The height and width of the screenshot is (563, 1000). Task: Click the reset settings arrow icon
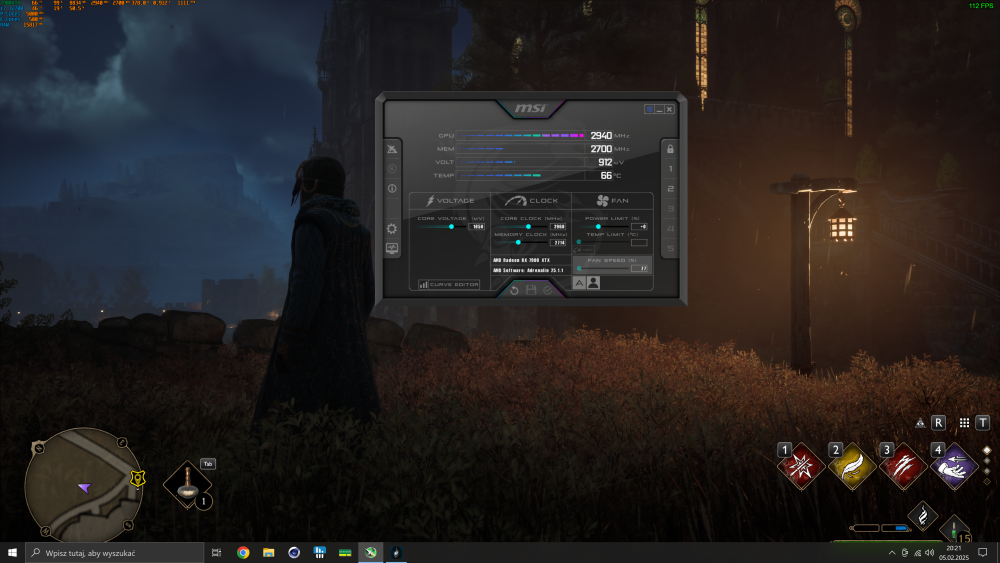[514, 290]
